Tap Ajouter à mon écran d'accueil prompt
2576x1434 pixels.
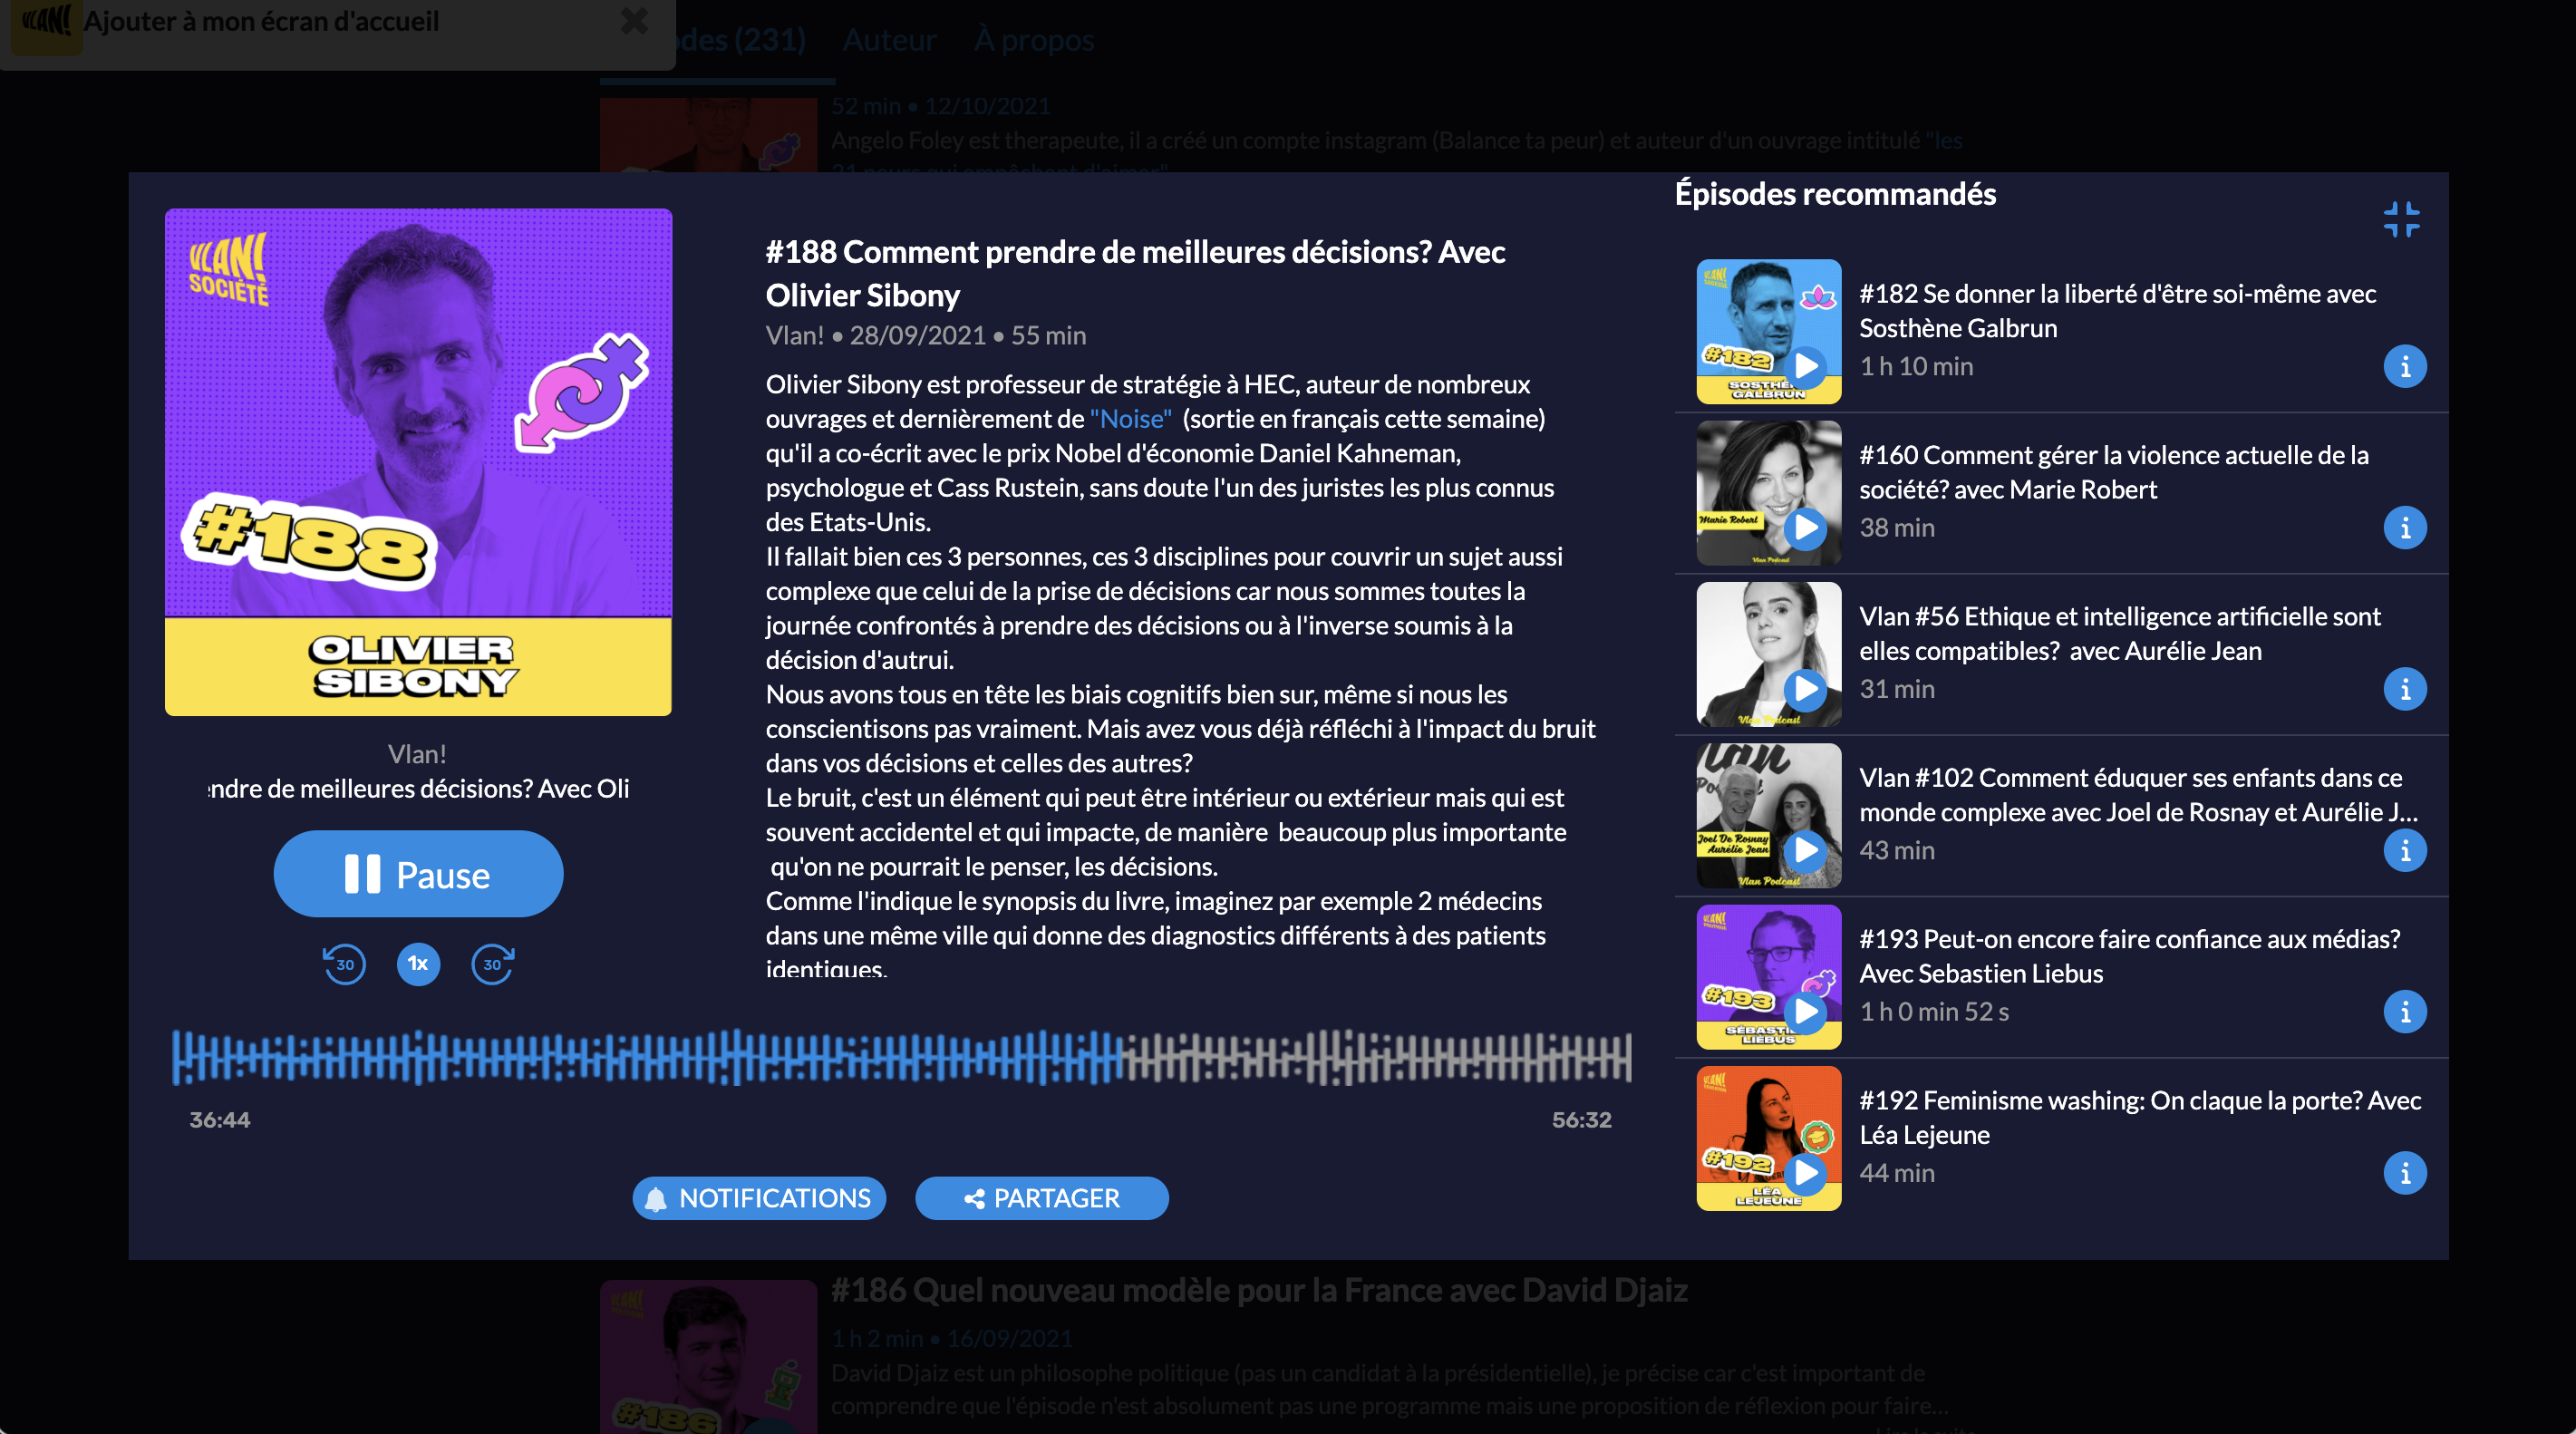pyautogui.click(x=261, y=21)
